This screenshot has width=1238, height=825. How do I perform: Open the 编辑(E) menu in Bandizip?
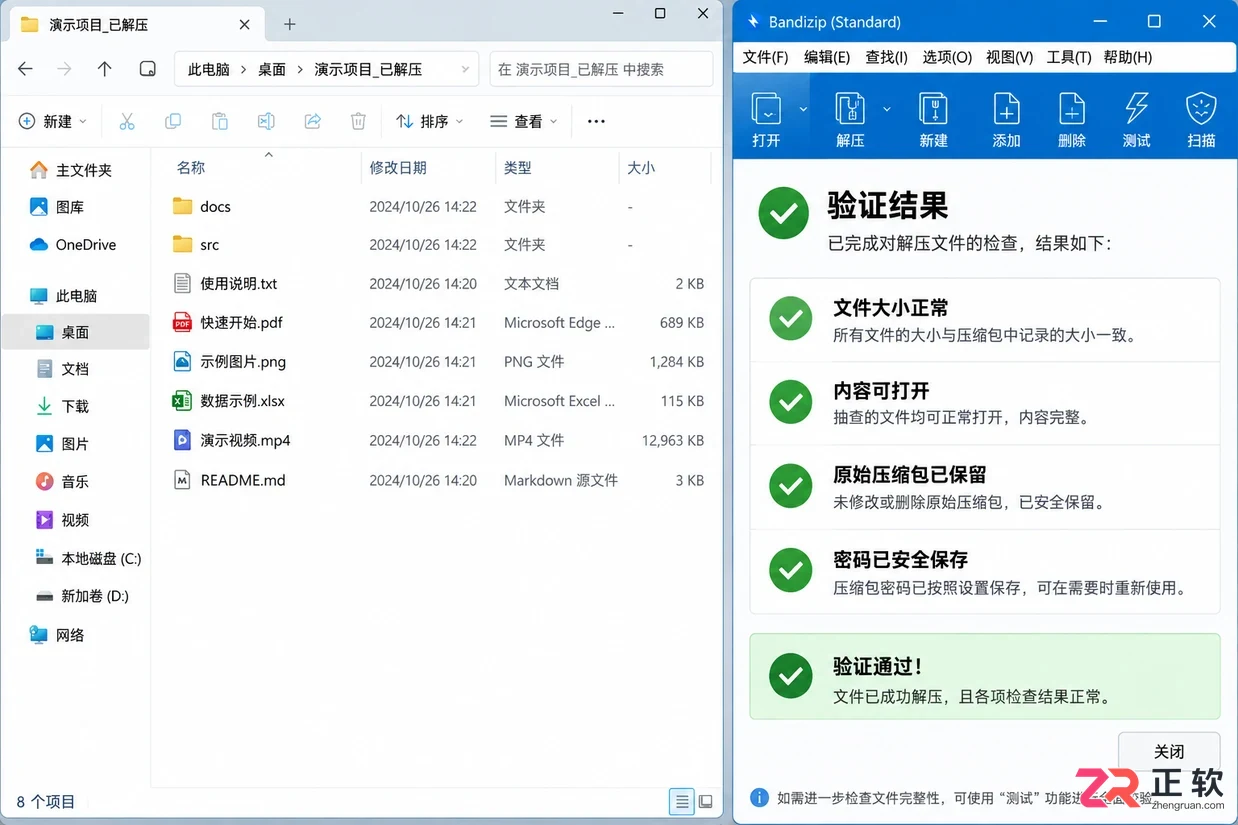click(x=827, y=57)
